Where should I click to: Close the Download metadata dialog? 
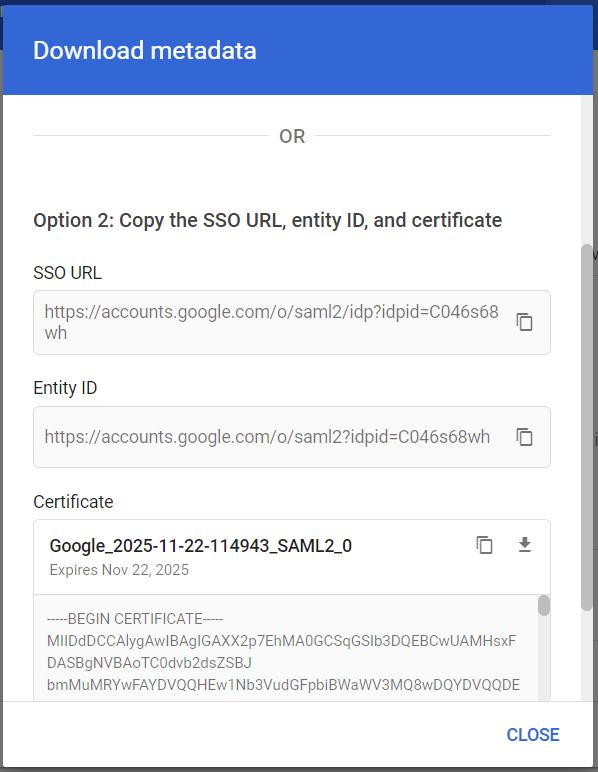point(533,735)
